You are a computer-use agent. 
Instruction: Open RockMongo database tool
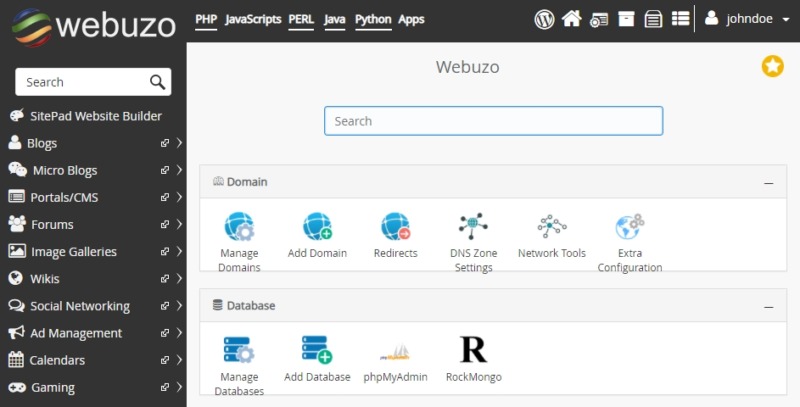coord(473,350)
